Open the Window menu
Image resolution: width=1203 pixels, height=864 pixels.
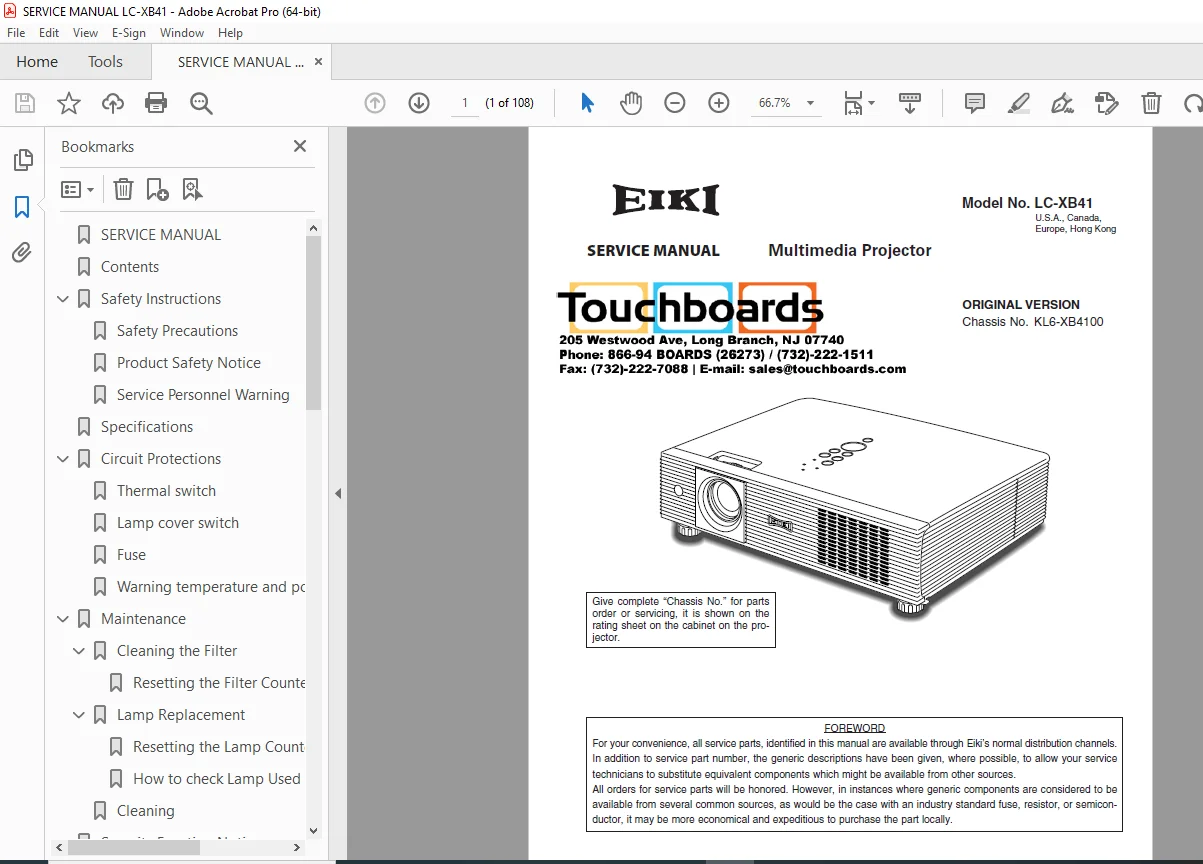182,33
